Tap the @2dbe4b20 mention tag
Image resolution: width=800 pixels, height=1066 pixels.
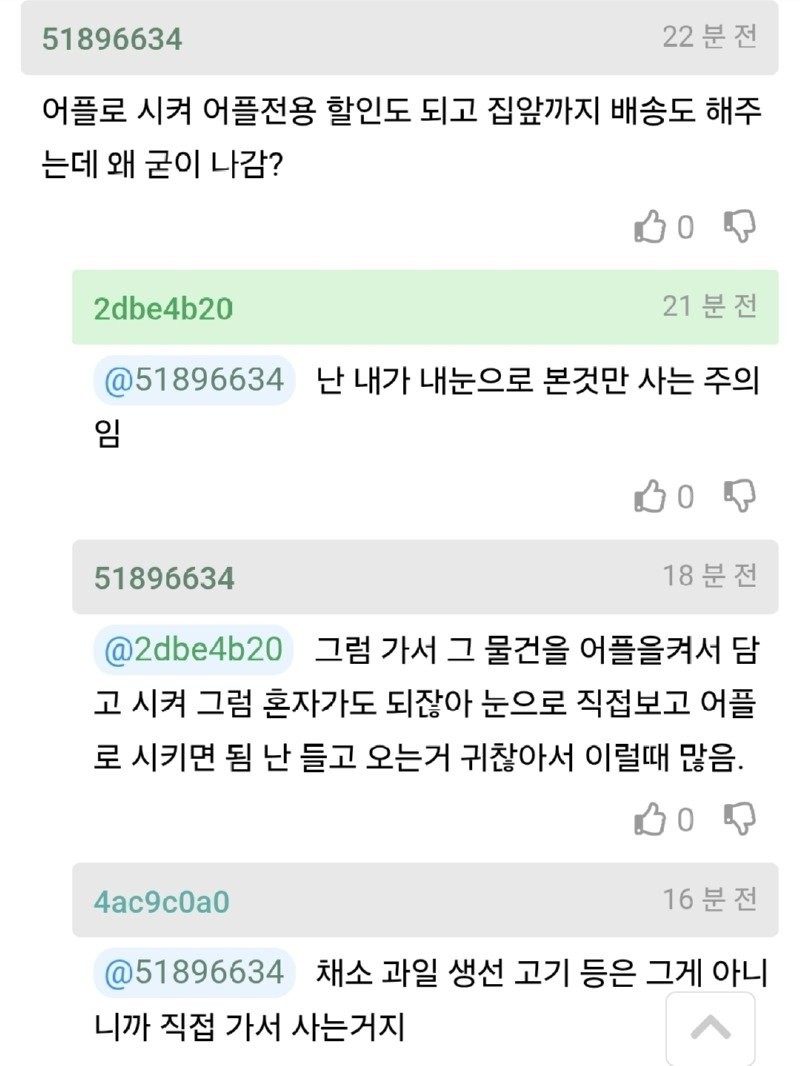pyautogui.click(x=194, y=649)
